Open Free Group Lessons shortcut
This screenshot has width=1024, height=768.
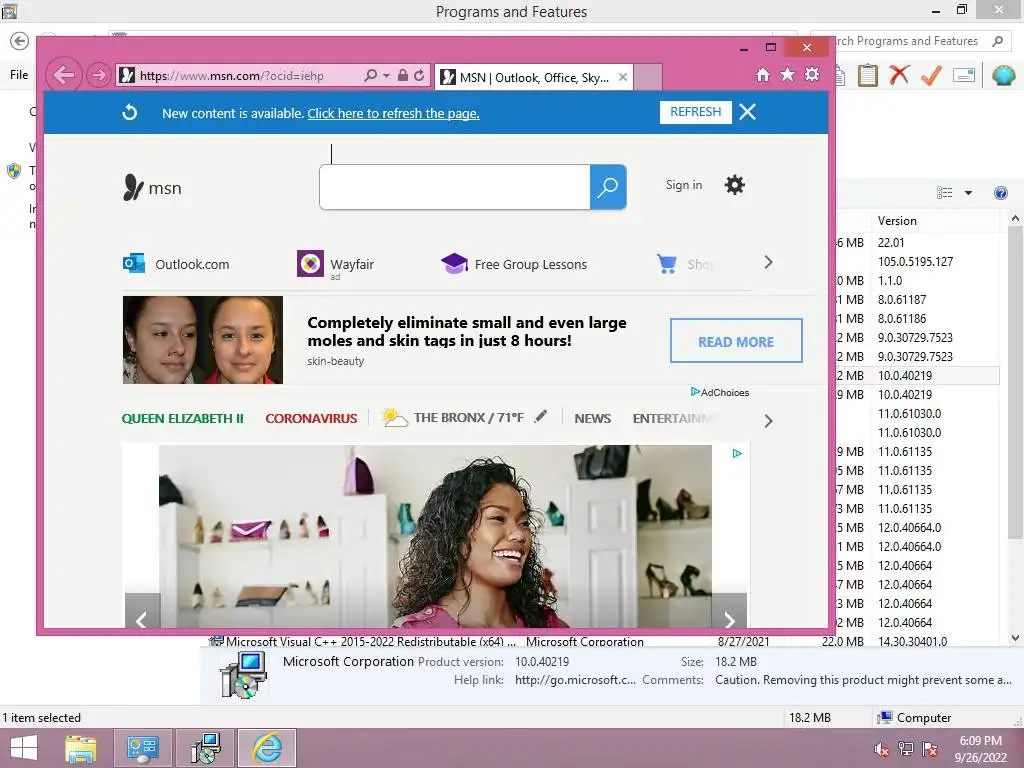514,264
